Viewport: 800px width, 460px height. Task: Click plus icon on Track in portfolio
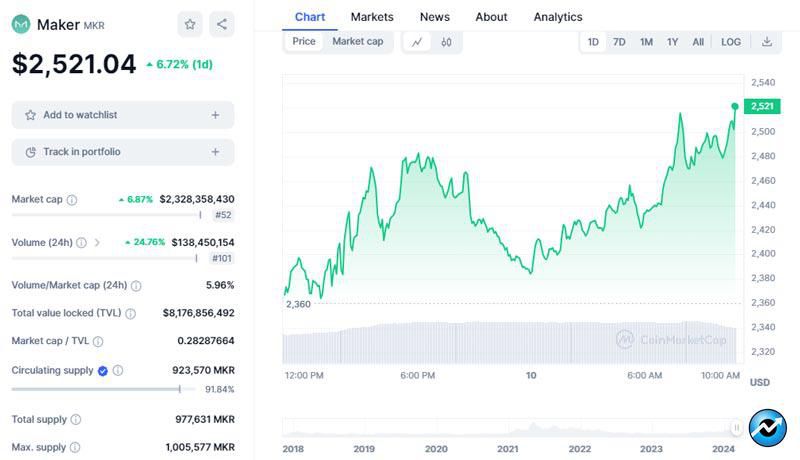click(x=215, y=152)
